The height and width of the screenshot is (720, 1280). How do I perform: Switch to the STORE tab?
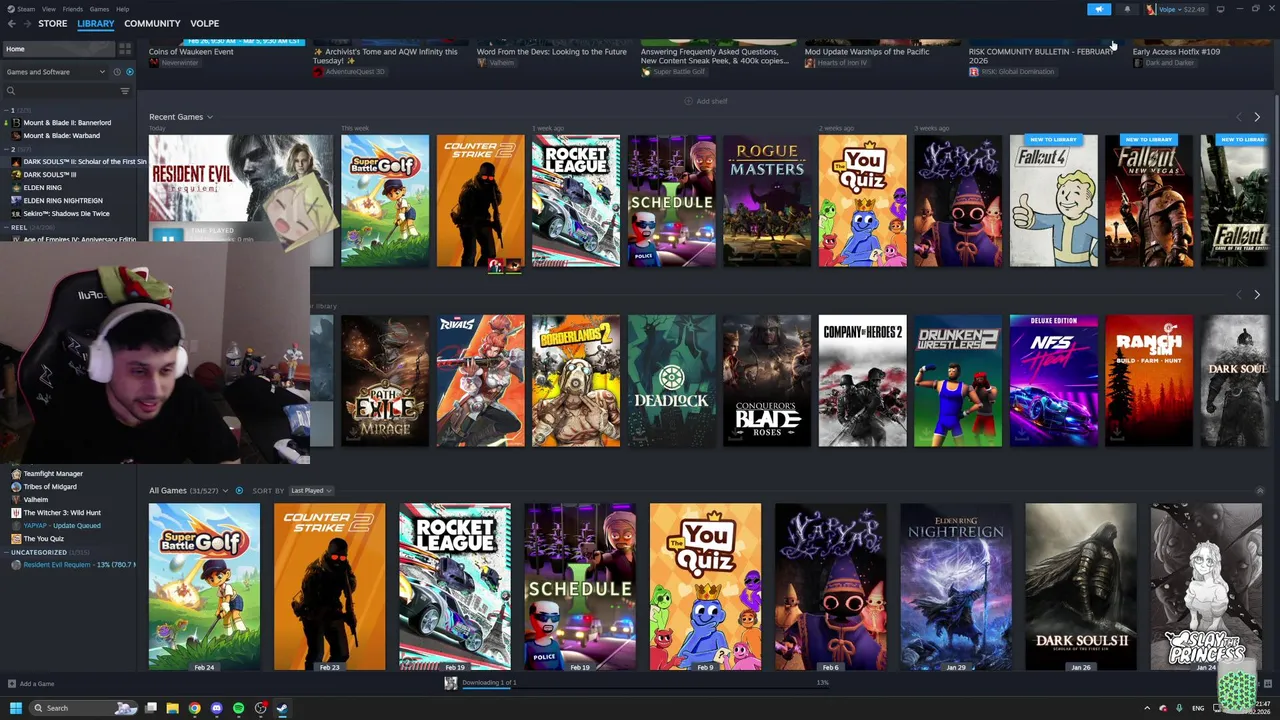tap(53, 23)
